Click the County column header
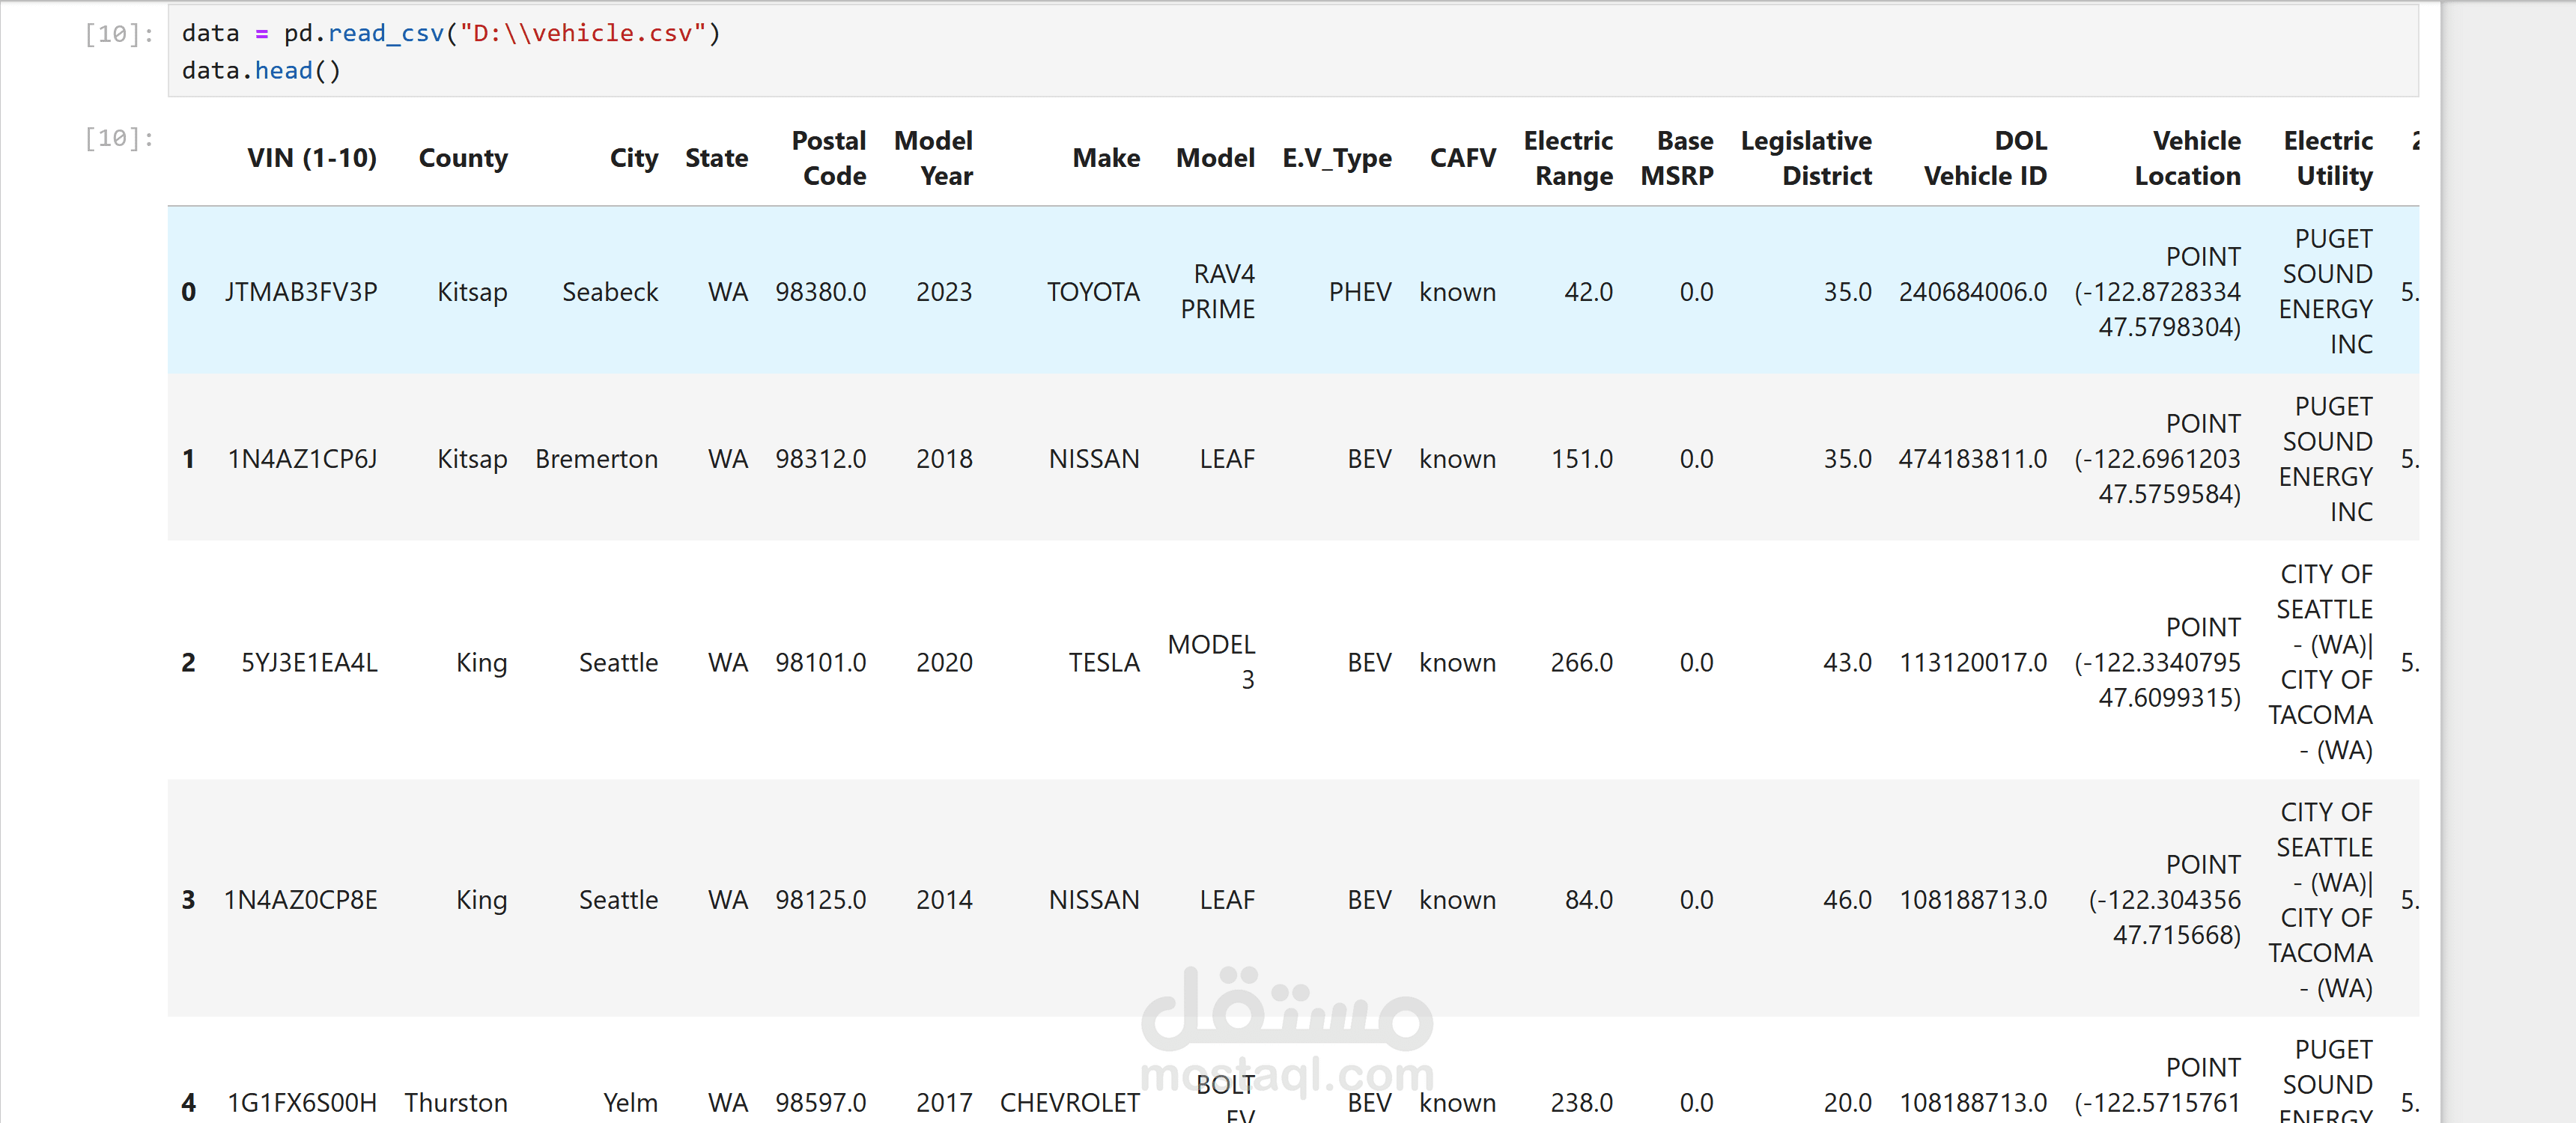The image size is (2576, 1123). tap(463, 158)
